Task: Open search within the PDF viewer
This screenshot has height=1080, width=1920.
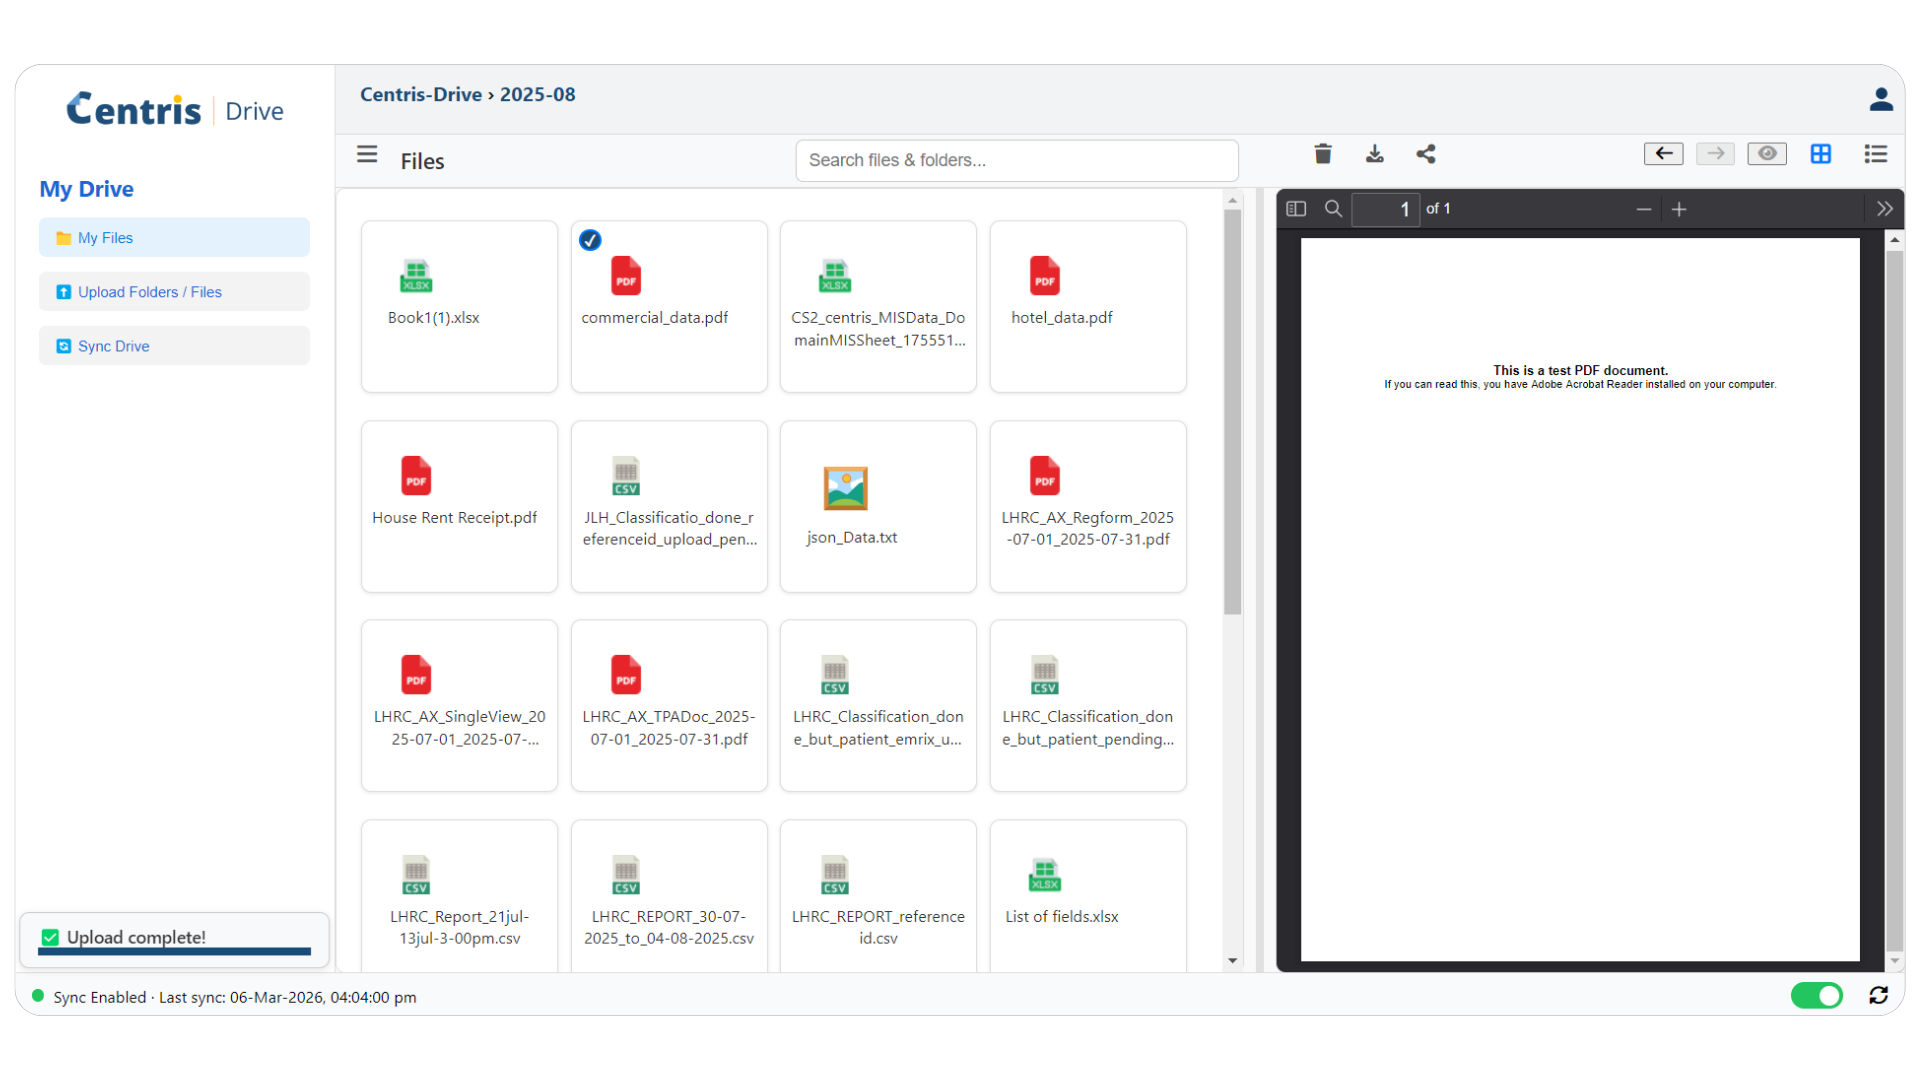Action: point(1333,209)
